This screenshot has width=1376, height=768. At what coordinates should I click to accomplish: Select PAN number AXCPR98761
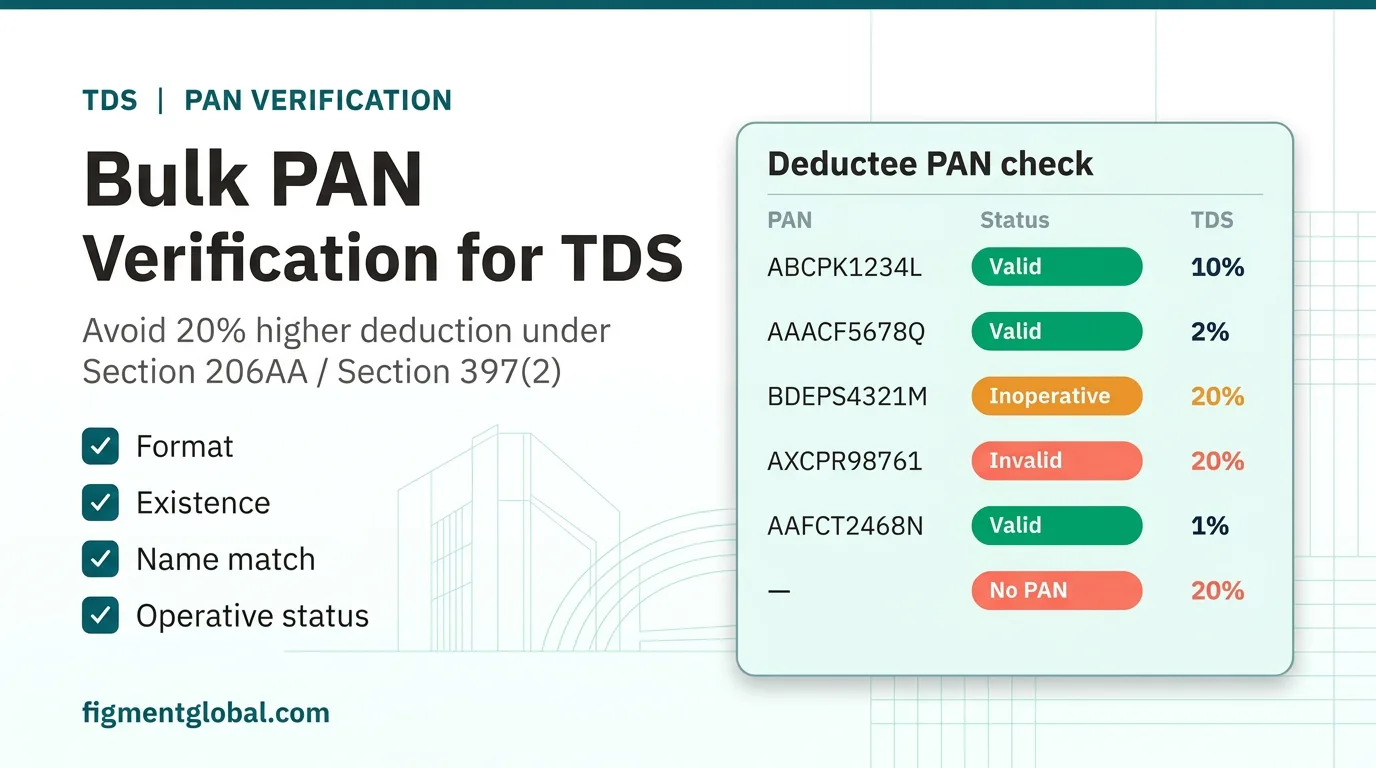pos(845,461)
